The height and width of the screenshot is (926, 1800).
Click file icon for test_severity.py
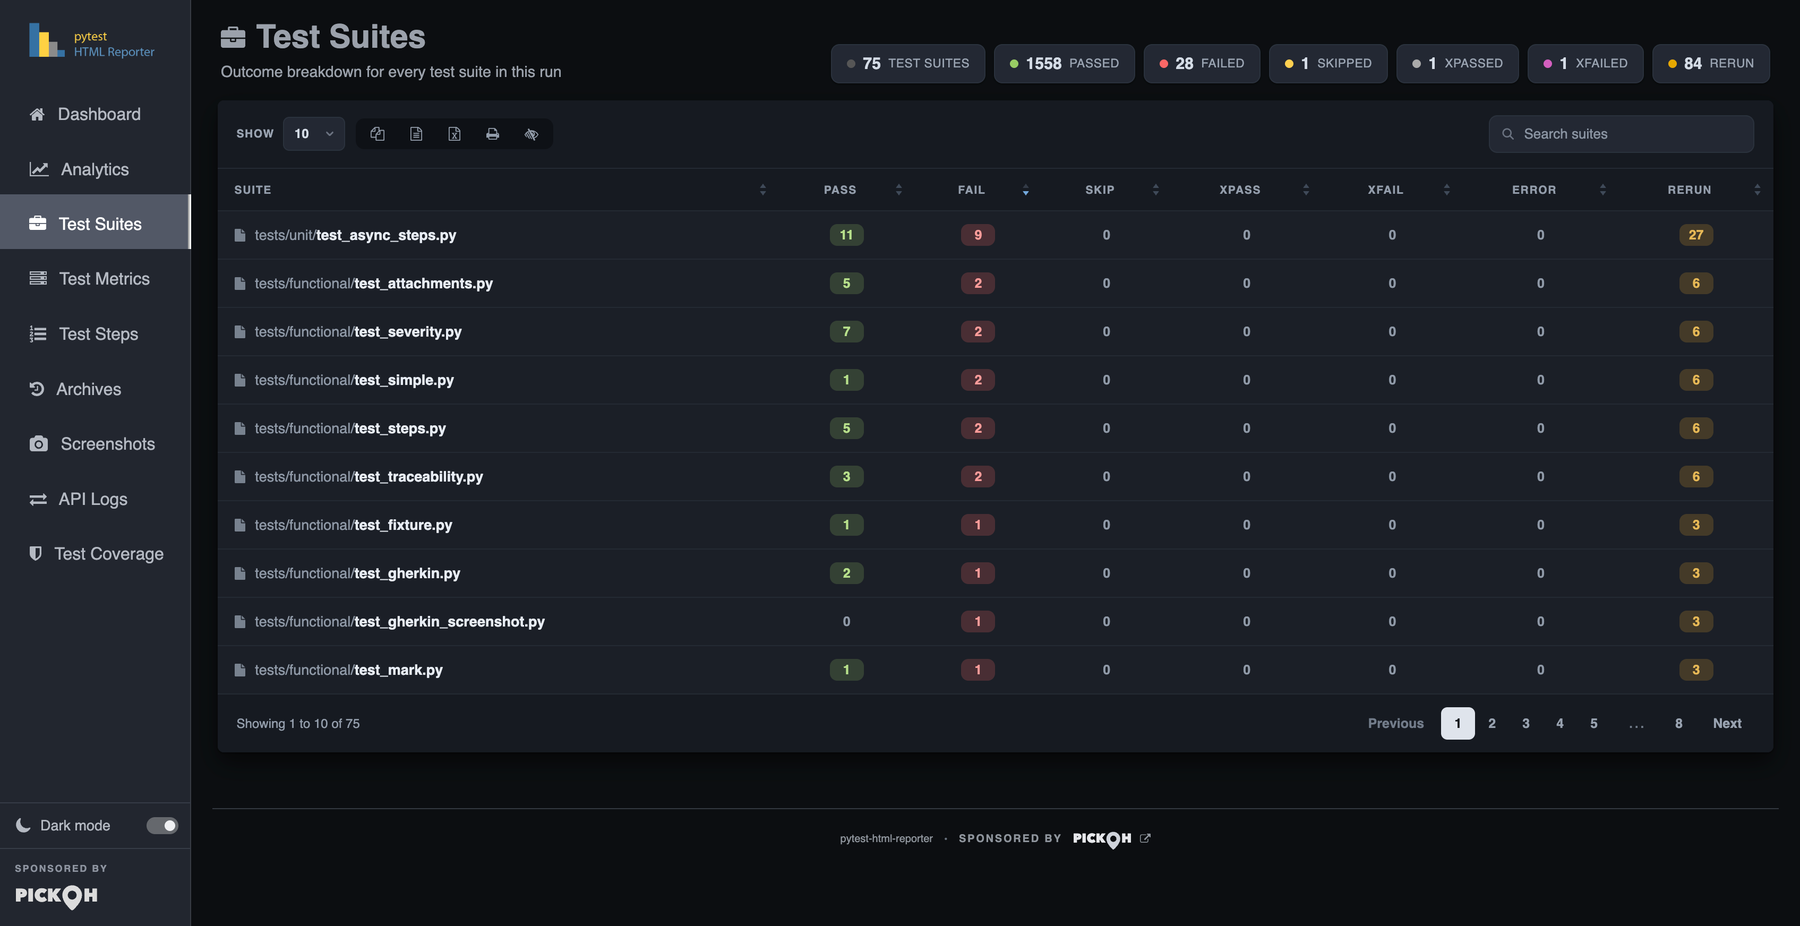click(x=240, y=332)
